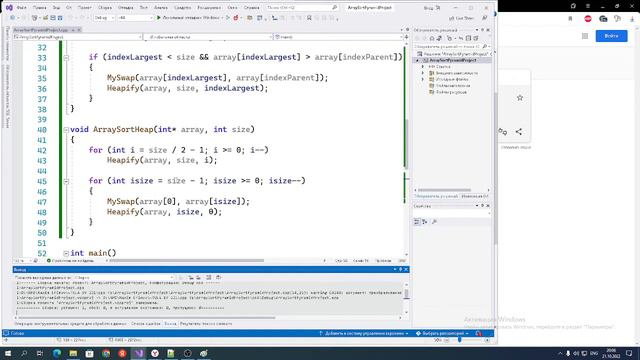Open the Тест menu
640x360 pixels.
coord(144,7)
